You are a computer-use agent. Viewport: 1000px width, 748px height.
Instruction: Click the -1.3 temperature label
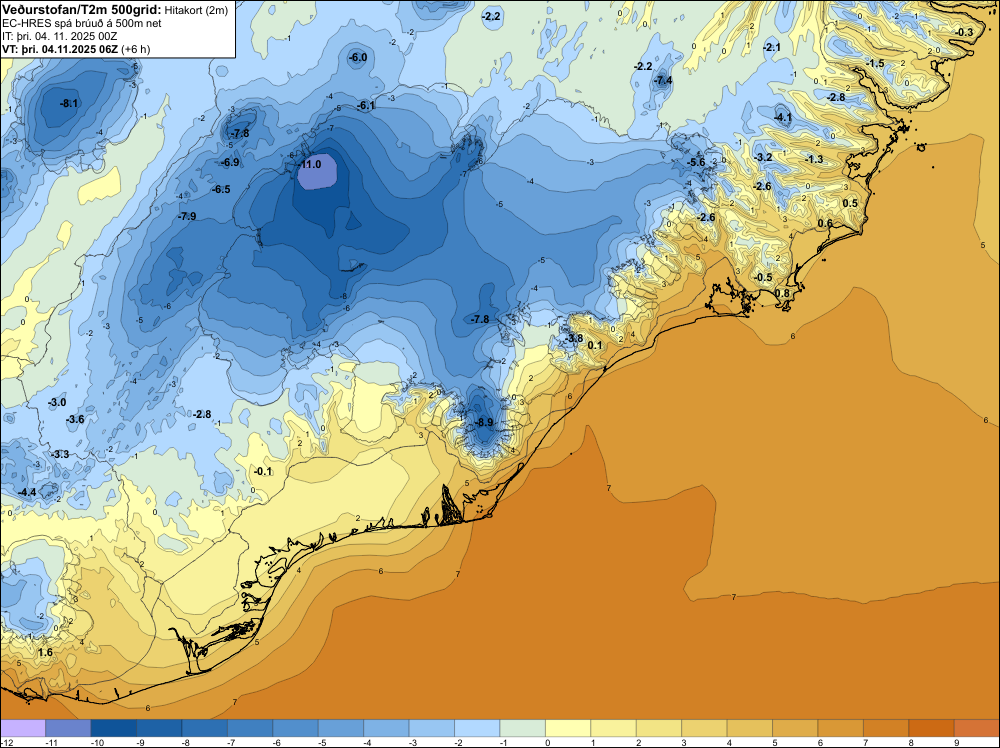[814, 159]
